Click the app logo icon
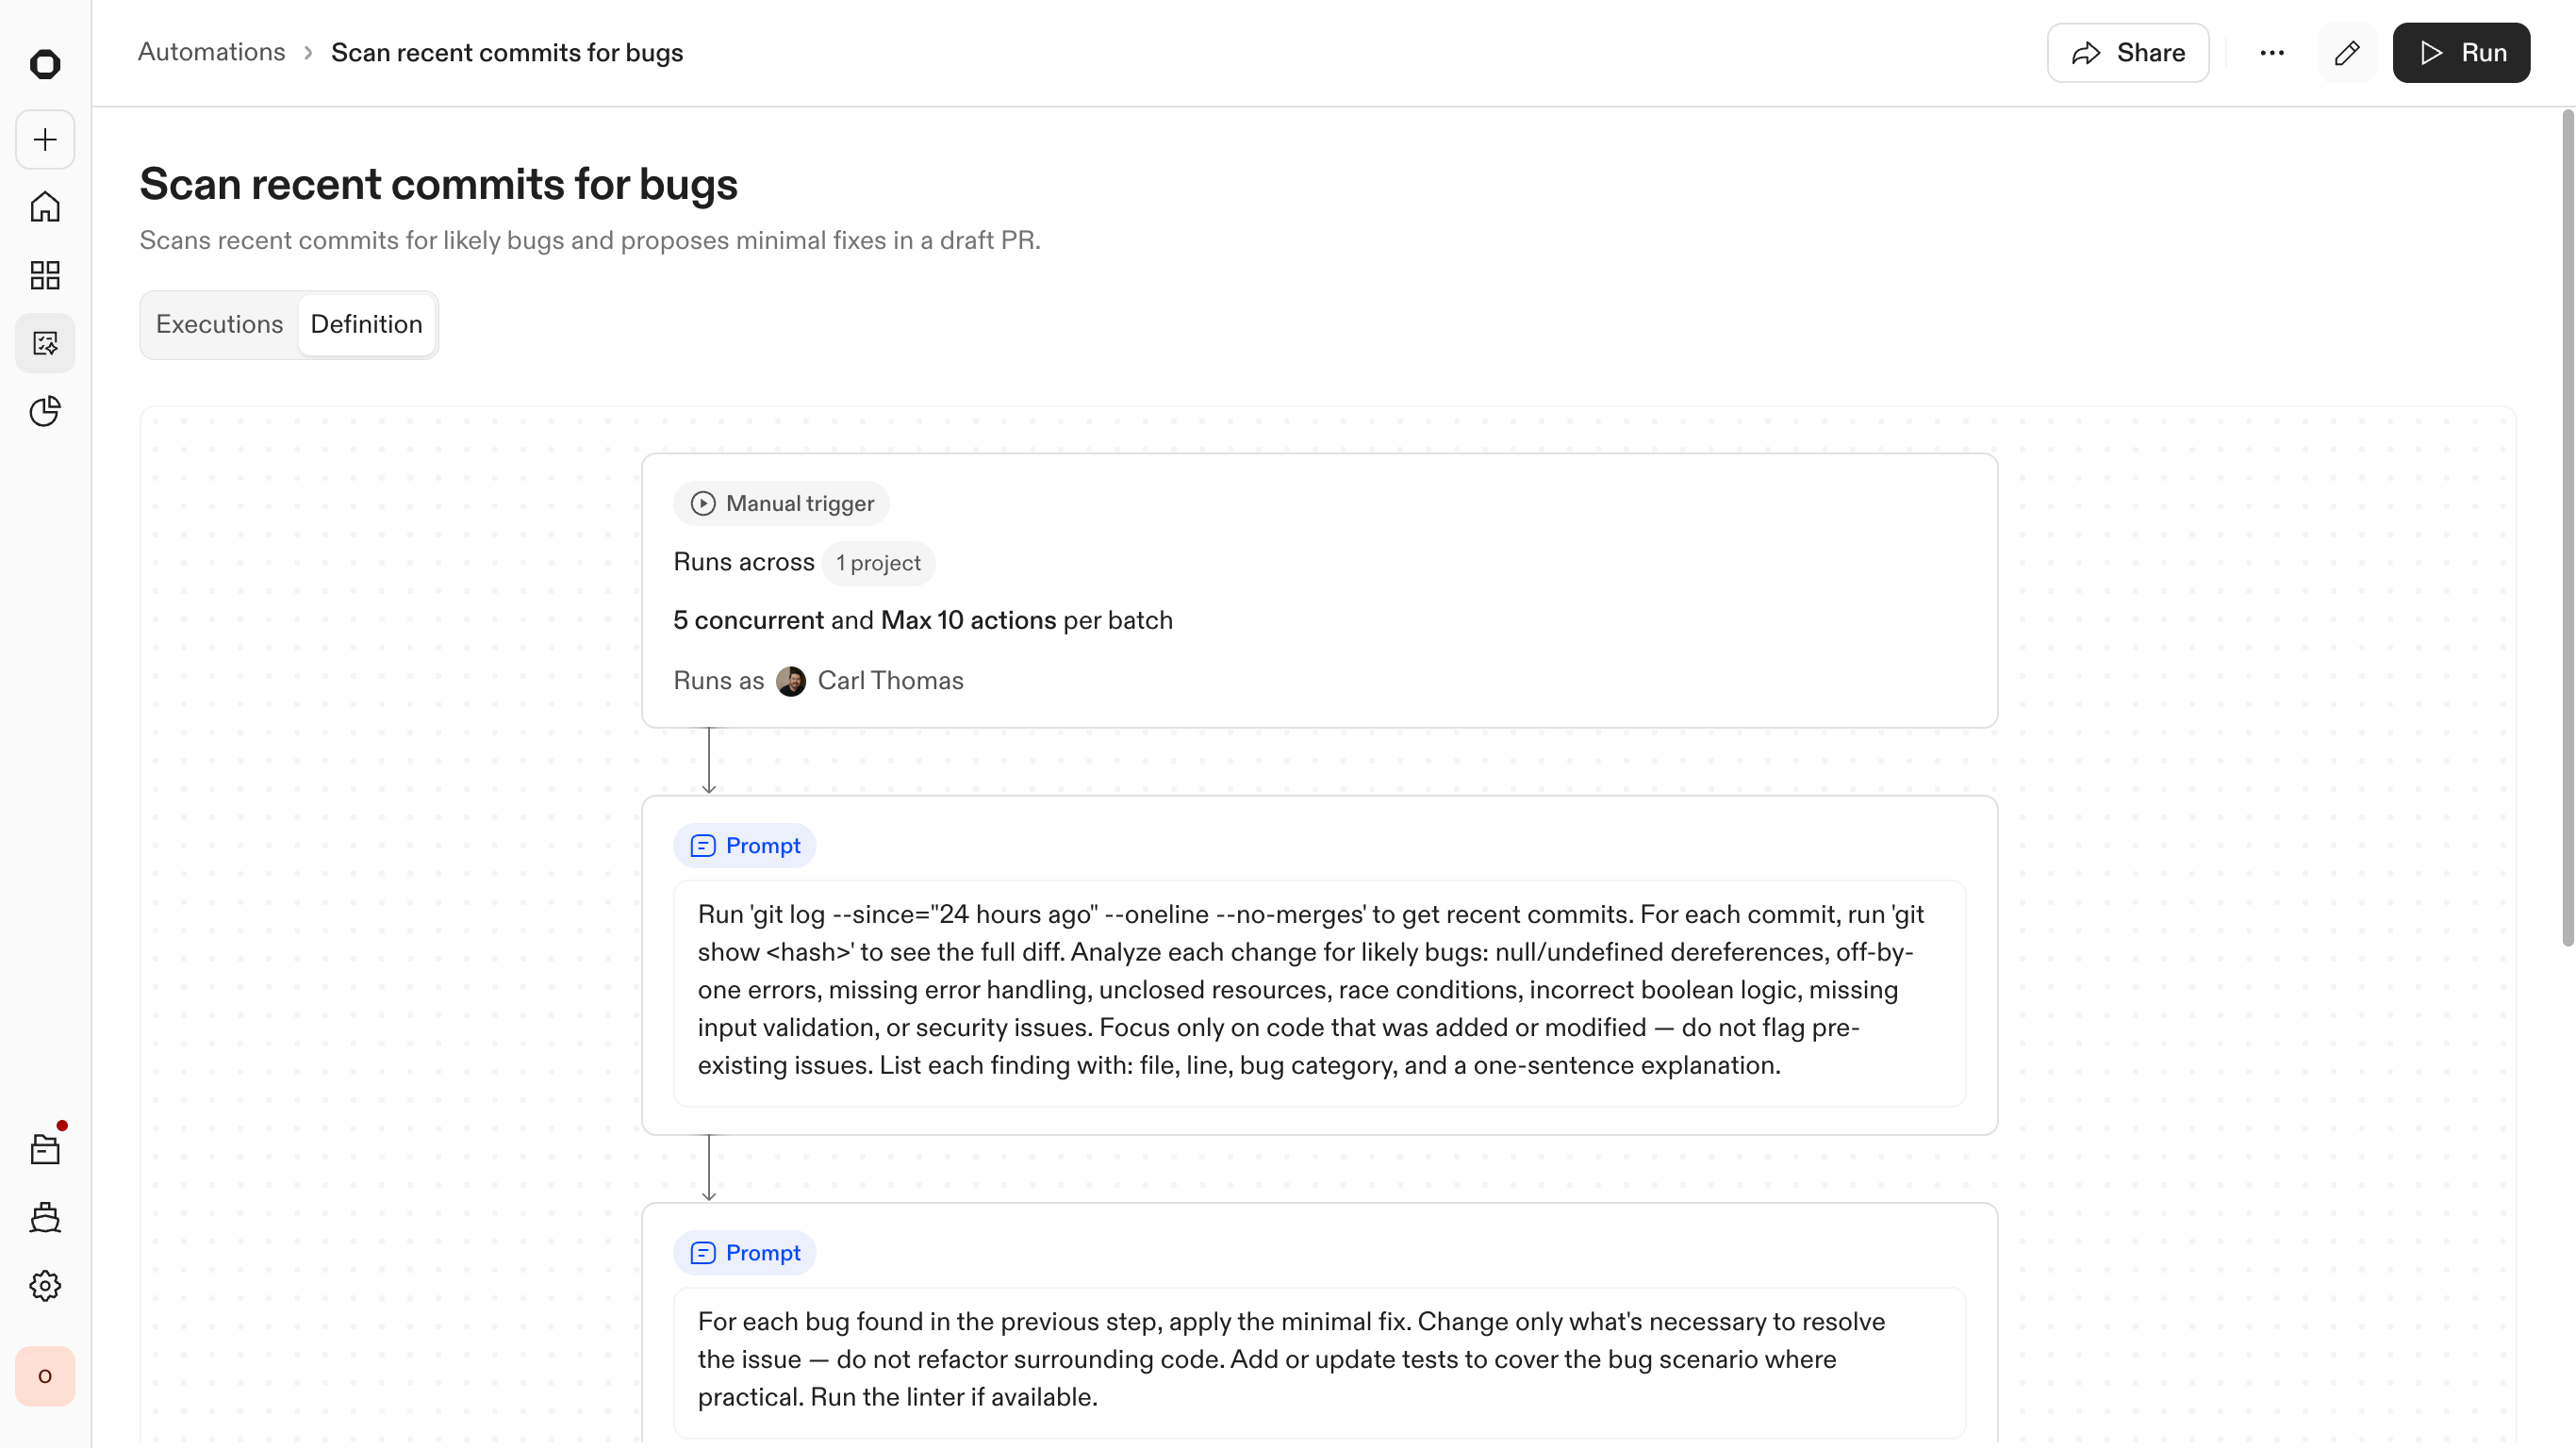2576x1448 pixels. (x=45, y=65)
